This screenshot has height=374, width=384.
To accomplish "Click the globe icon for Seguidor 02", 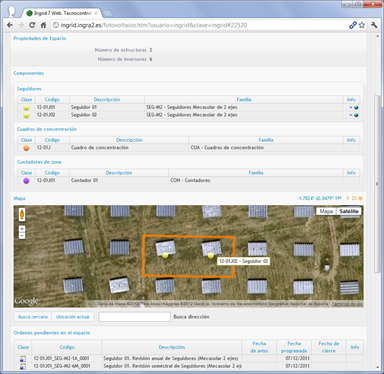I will [356, 115].
